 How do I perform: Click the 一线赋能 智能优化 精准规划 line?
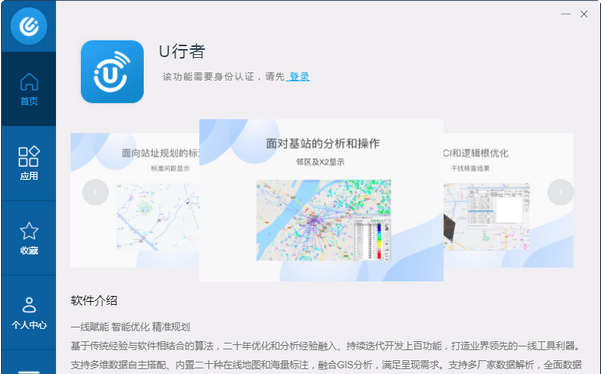click(130, 327)
